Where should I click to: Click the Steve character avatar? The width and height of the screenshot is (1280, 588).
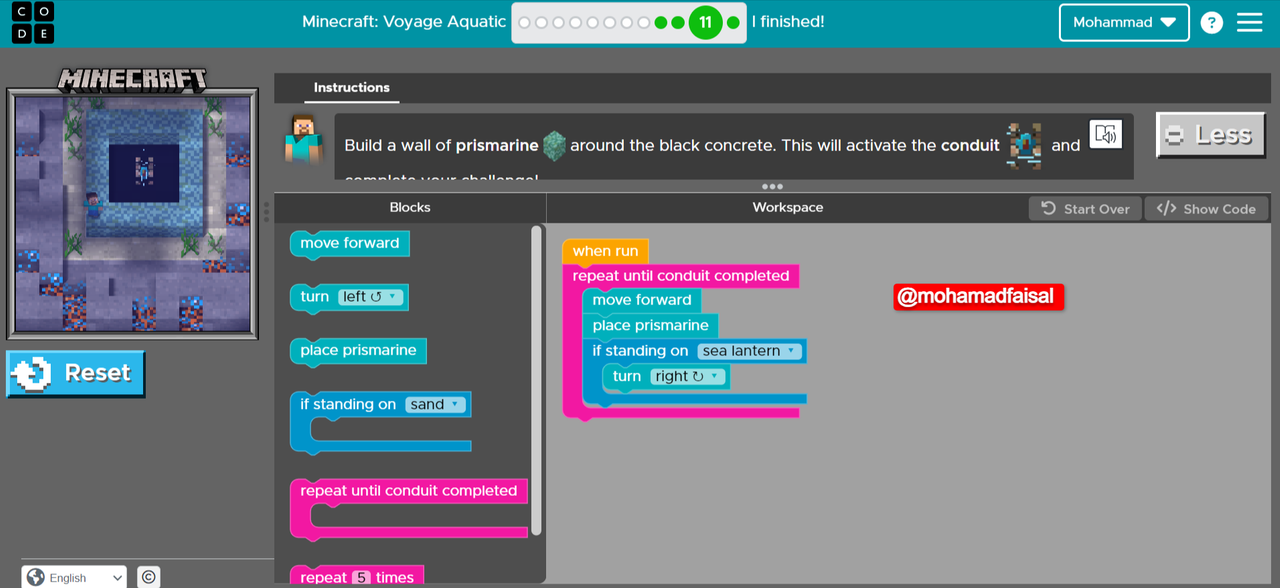302,139
